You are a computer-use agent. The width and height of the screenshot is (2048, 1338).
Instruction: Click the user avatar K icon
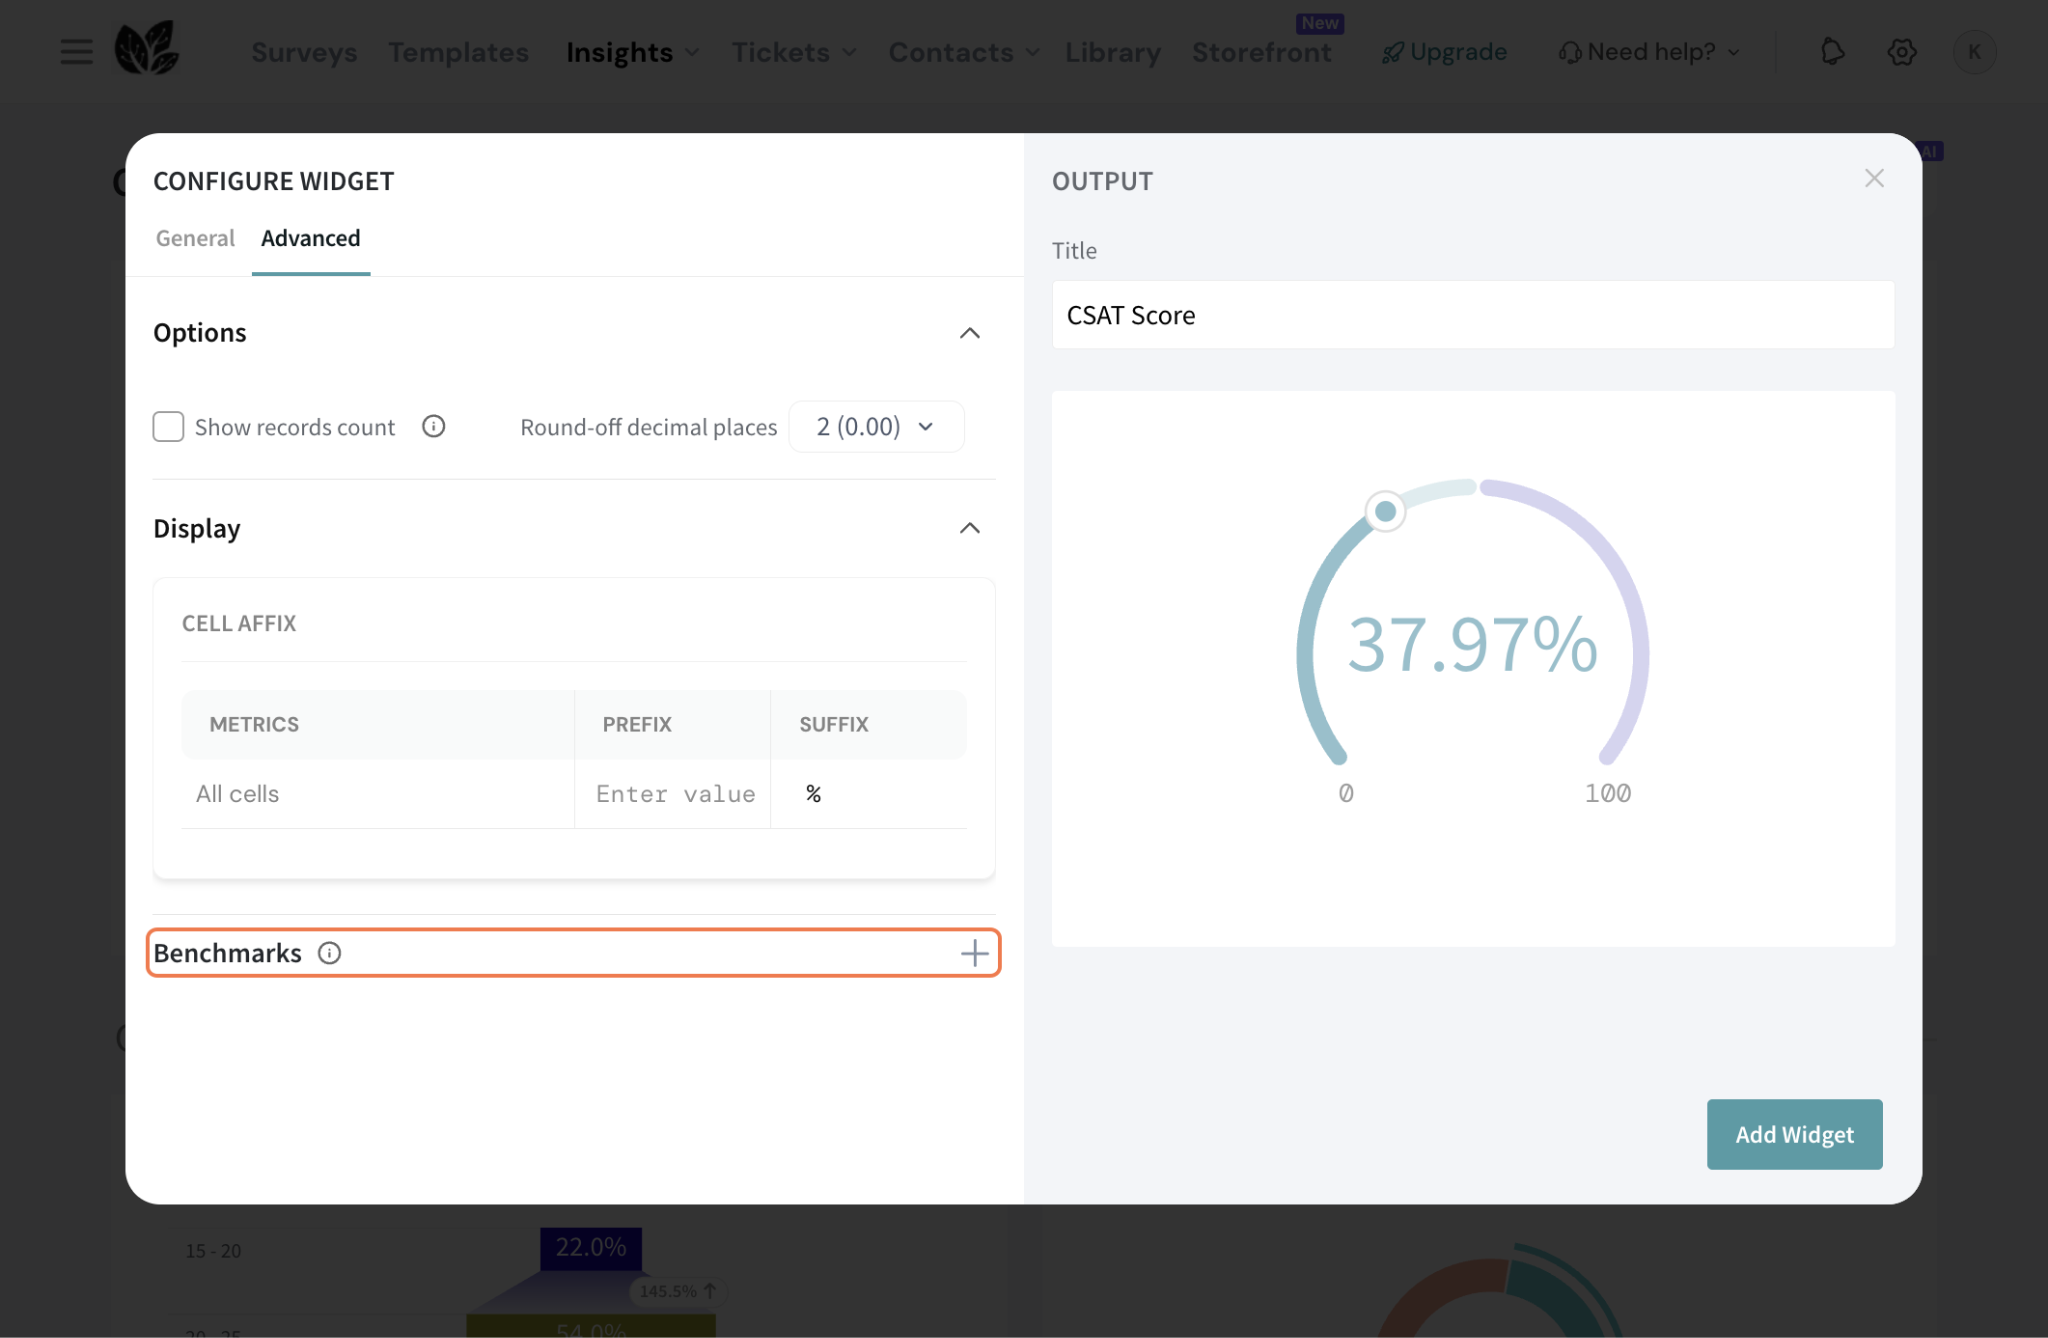(x=1974, y=52)
